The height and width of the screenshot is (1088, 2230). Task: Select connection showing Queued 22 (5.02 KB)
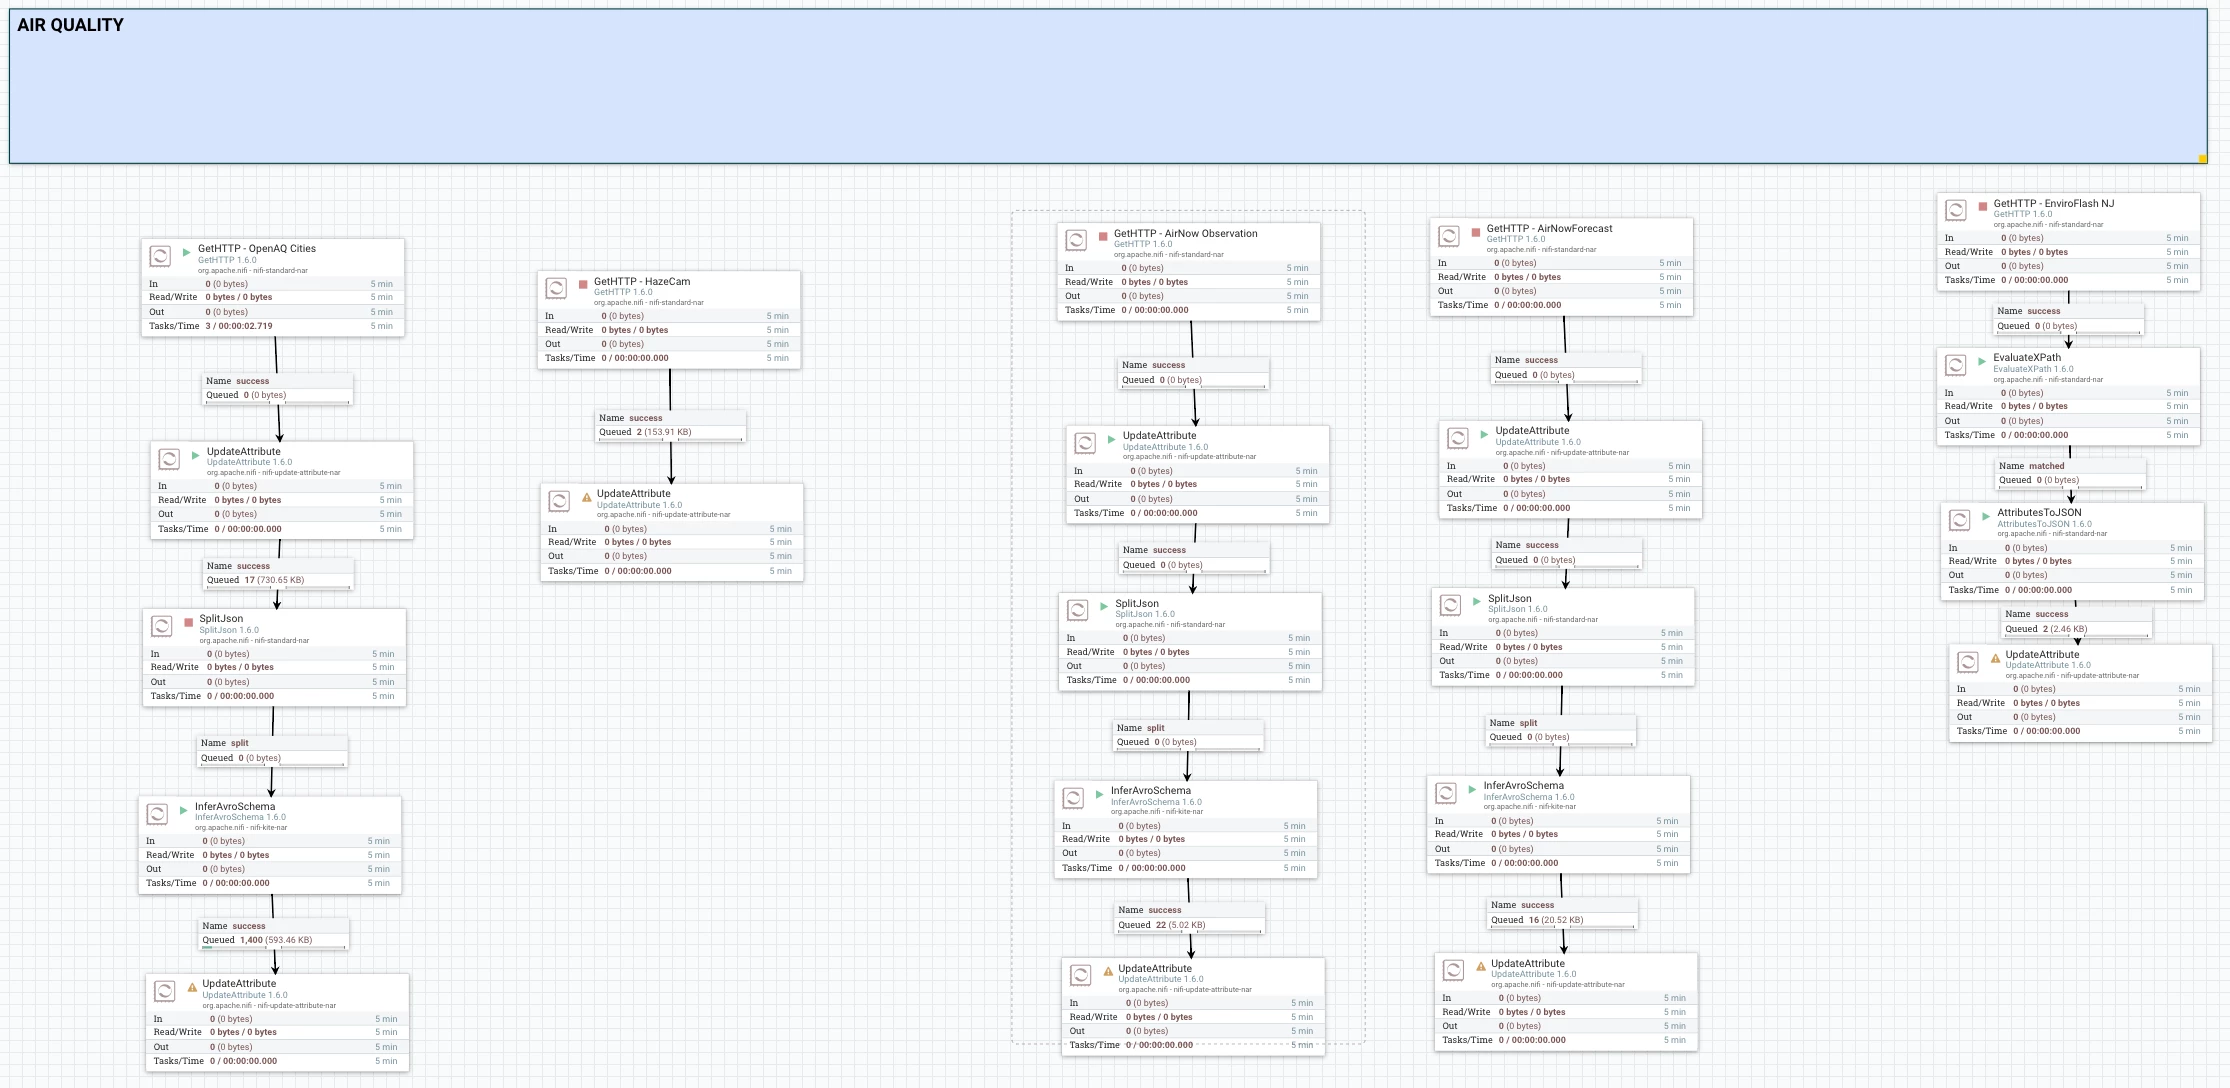coord(1190,918)
